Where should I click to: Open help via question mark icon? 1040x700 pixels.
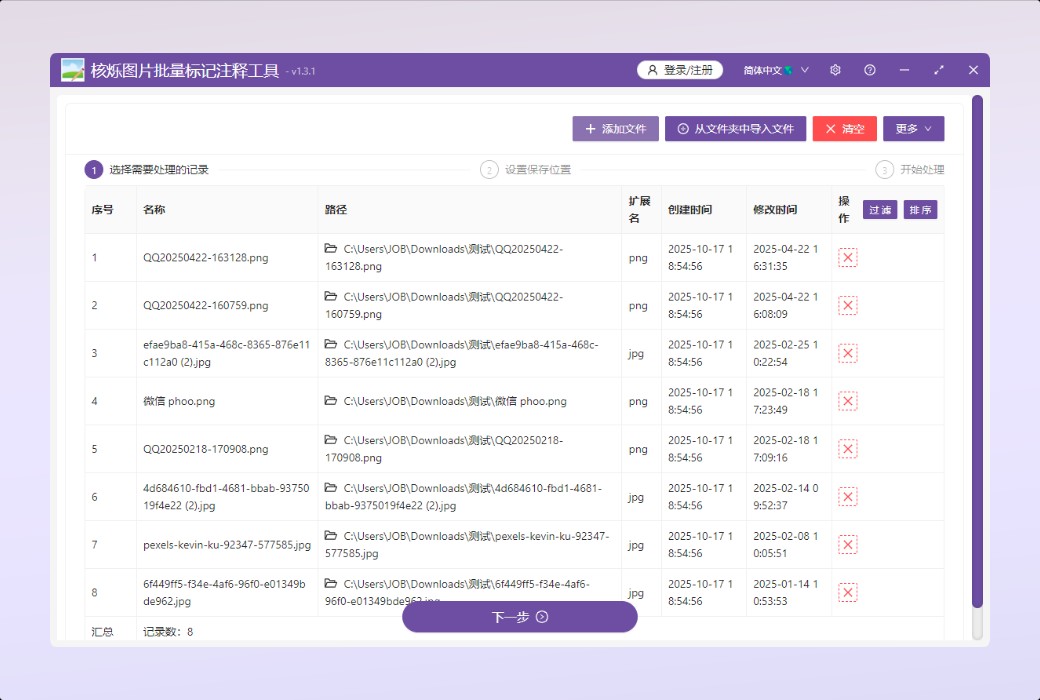[870, 70]
